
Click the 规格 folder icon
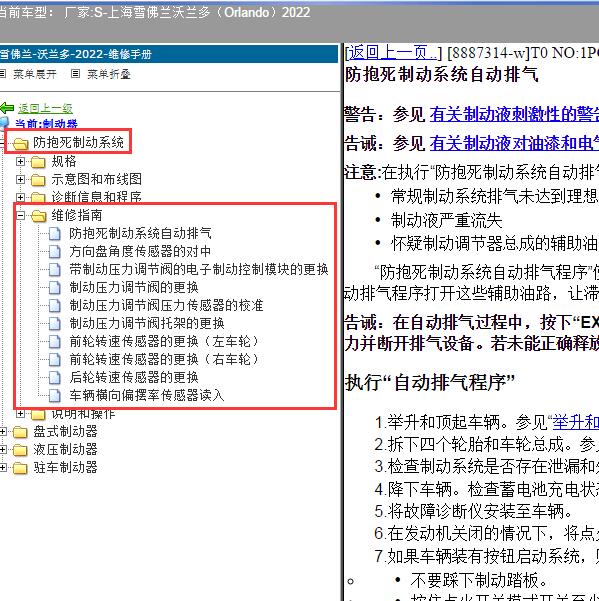point(38,162)
